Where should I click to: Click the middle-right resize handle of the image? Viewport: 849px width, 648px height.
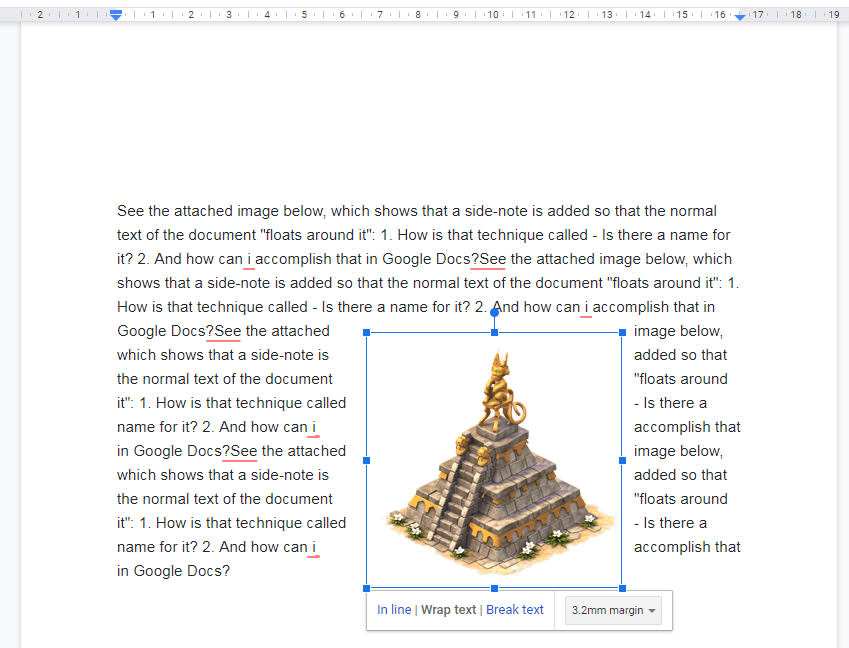tap(622, 460)
